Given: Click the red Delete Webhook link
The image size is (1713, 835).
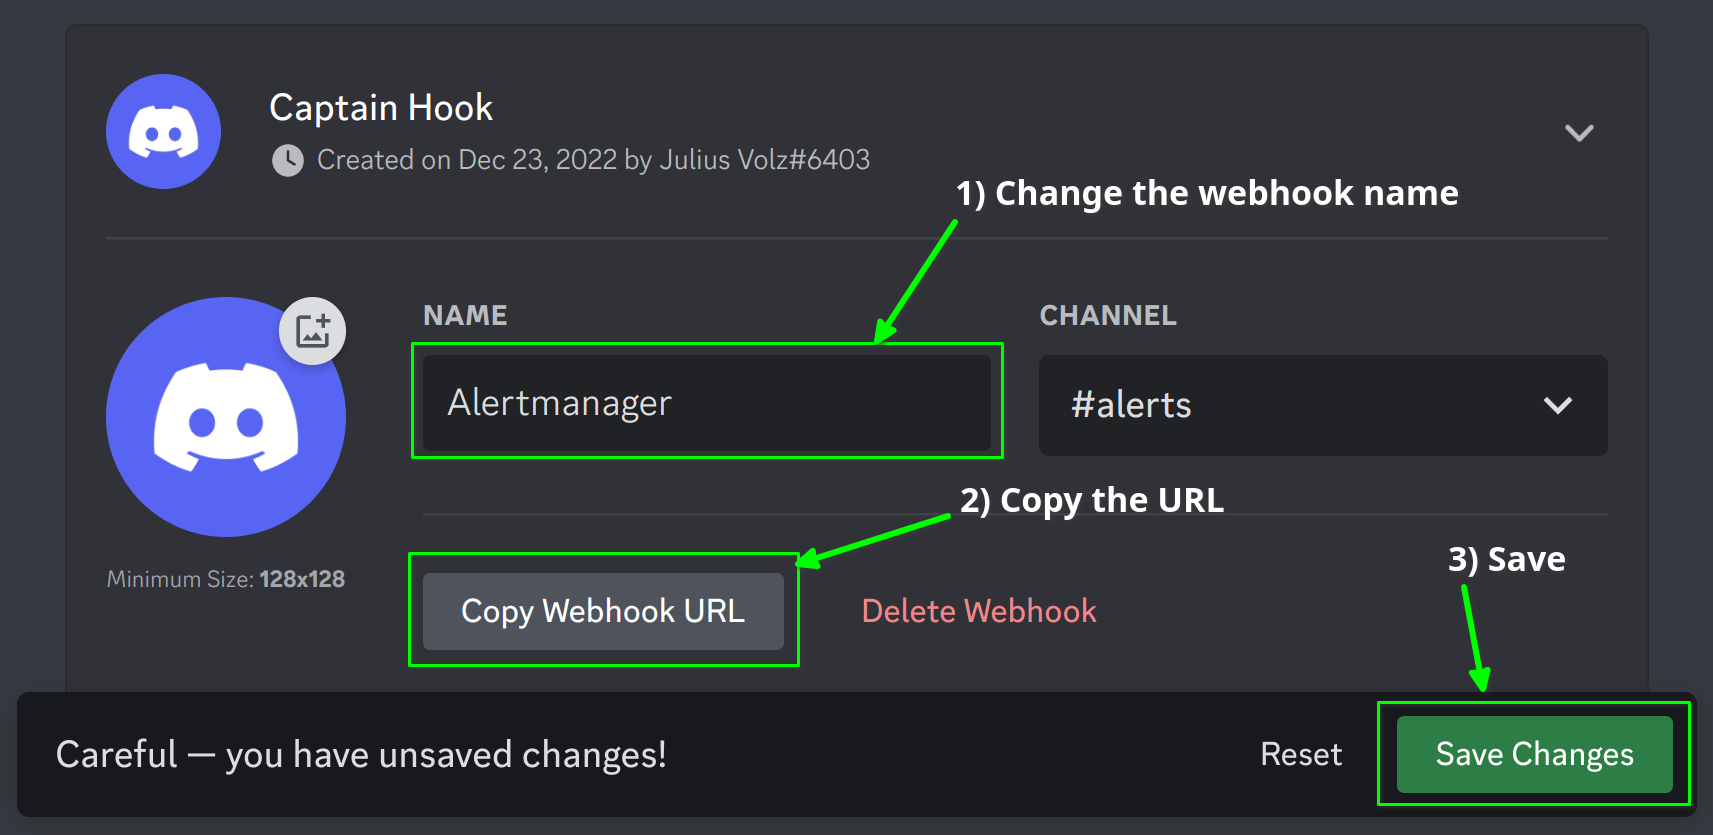Looking at the screenshot, I should coord(979,611).
